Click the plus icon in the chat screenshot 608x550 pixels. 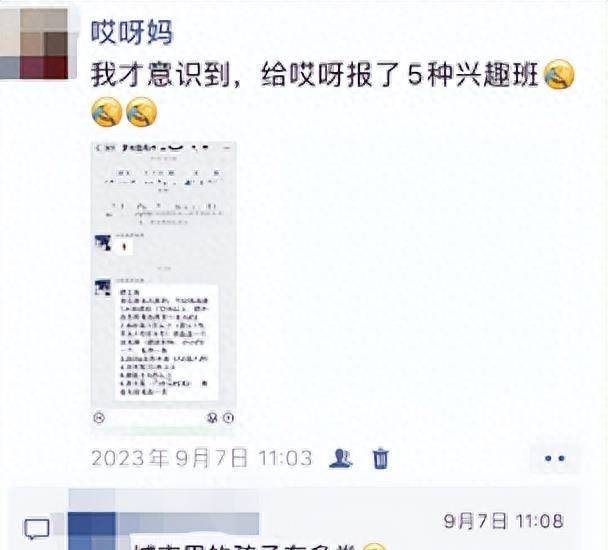pos(229,418)
